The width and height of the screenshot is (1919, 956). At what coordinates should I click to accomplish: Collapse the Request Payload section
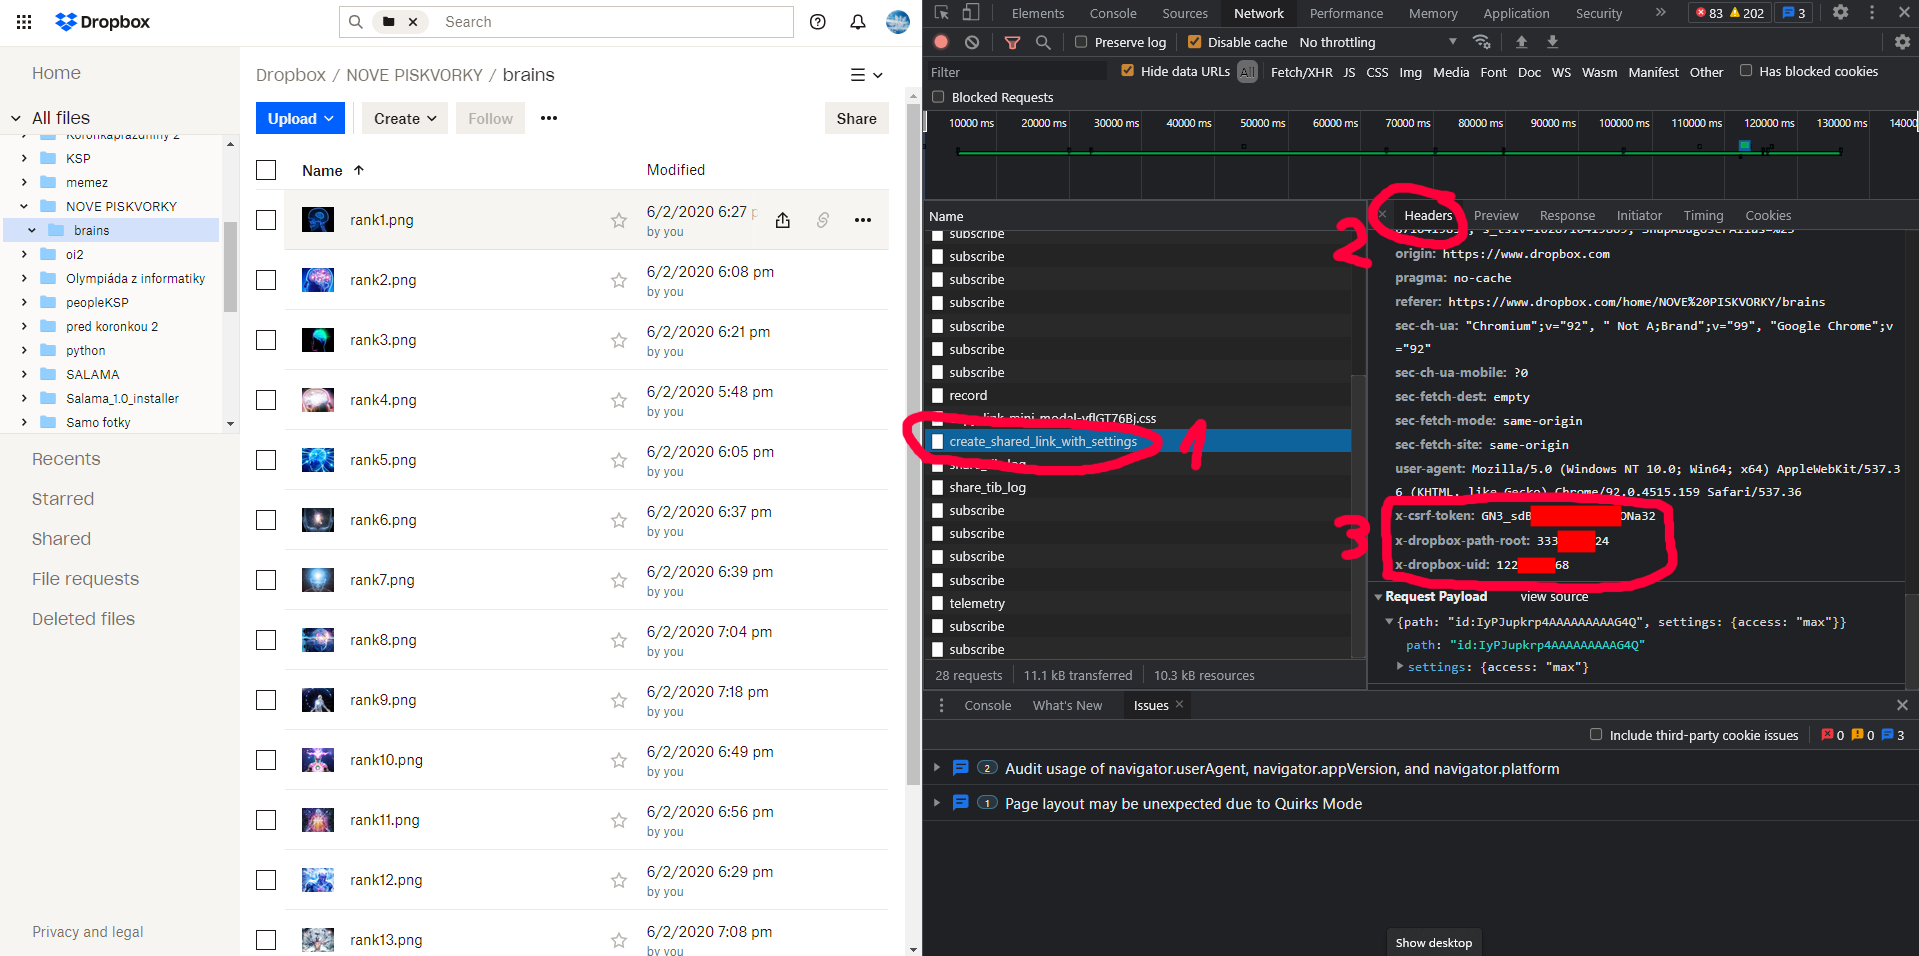pos(1378,597)
